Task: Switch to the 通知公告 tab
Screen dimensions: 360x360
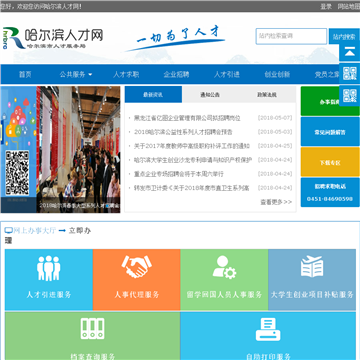Action: (x=210, y=95)
